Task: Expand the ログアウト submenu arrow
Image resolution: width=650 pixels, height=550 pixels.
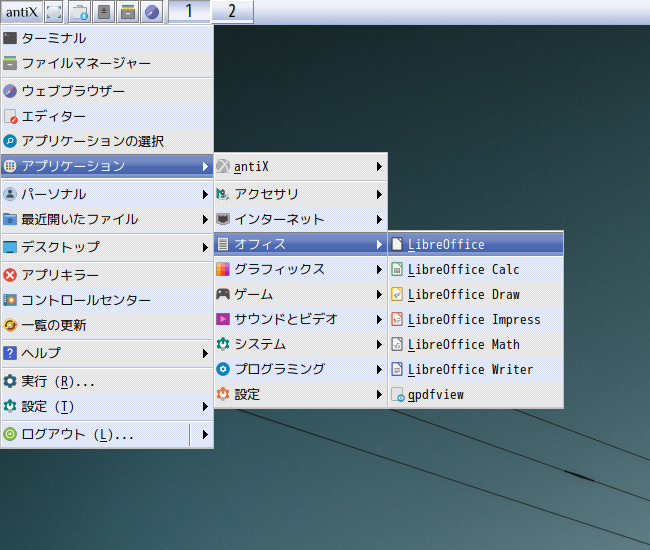Action: click(x=205, y=434)
